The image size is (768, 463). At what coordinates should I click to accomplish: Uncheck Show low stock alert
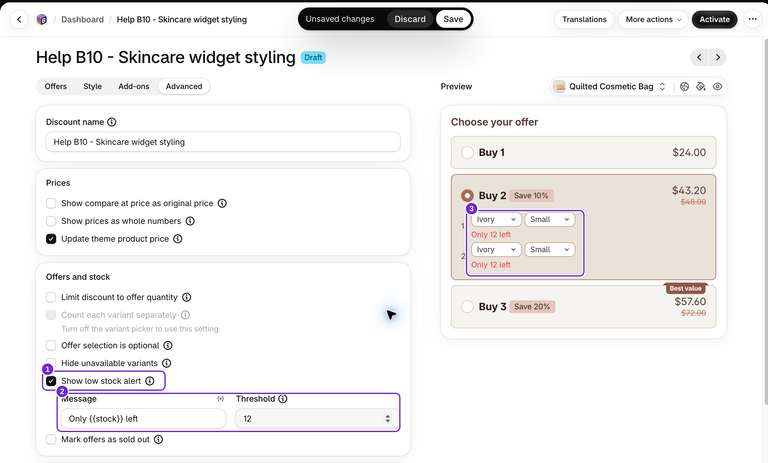[51, 381]
